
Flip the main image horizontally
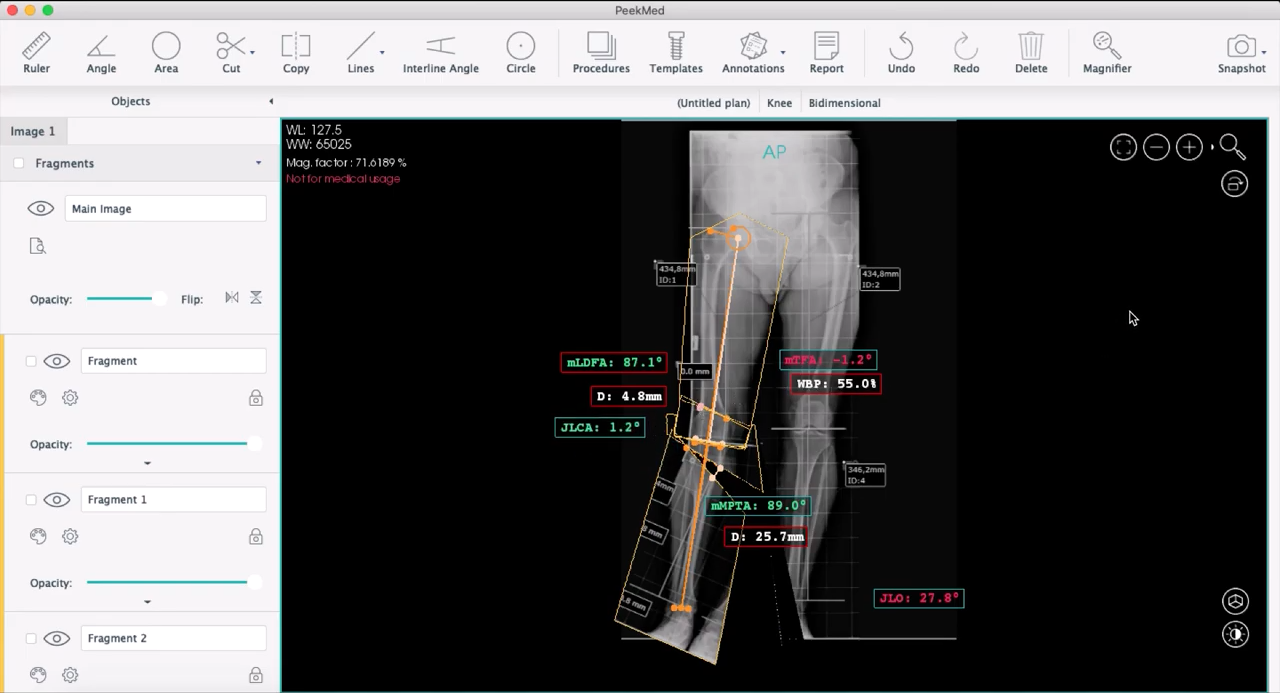coord(232,298)
